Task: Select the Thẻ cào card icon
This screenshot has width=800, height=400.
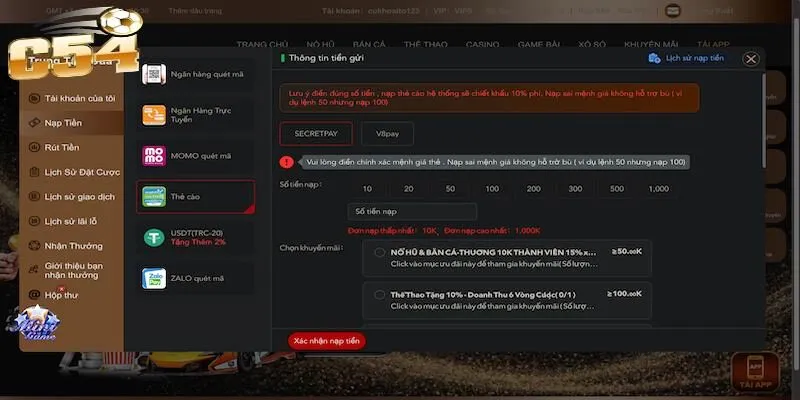Action: tap(154, 196)
